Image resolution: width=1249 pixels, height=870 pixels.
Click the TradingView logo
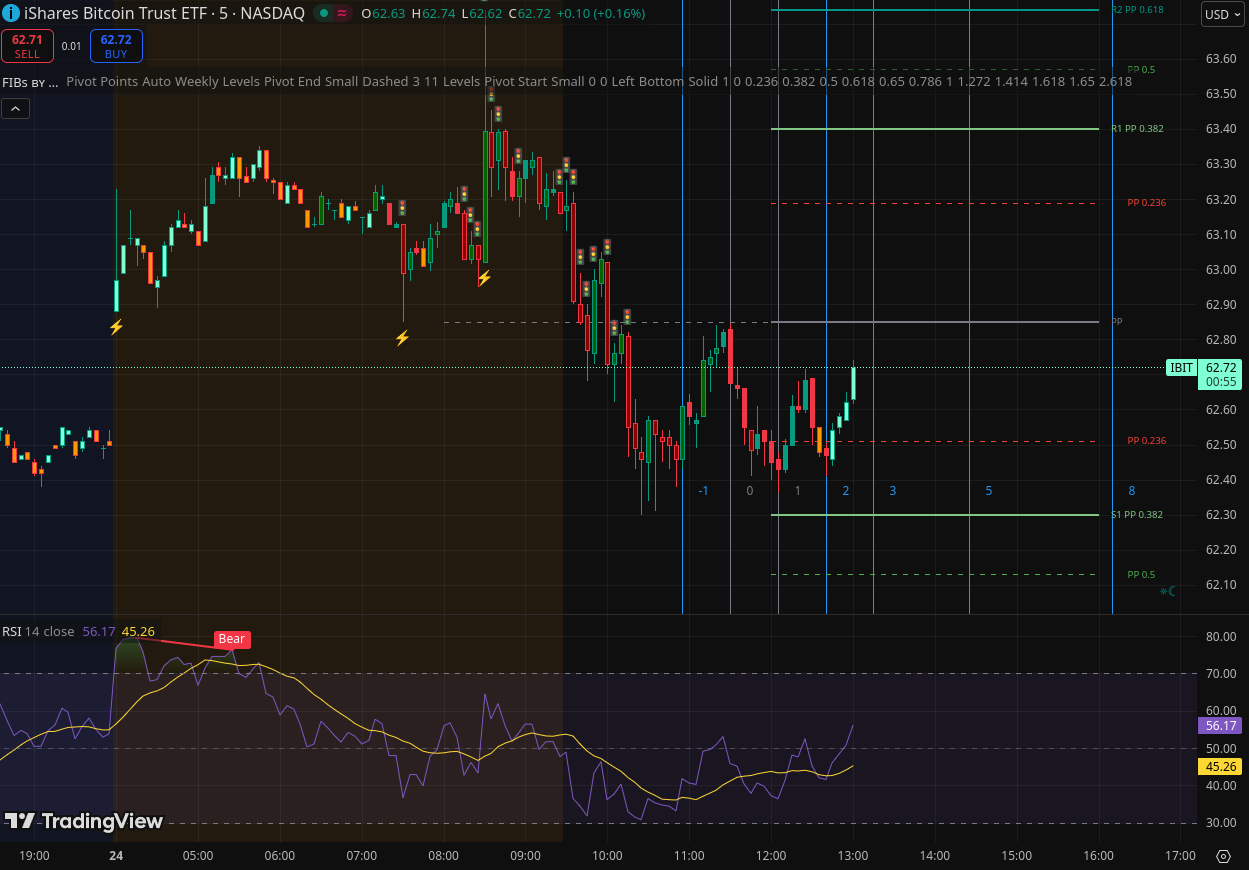point(84,821)
